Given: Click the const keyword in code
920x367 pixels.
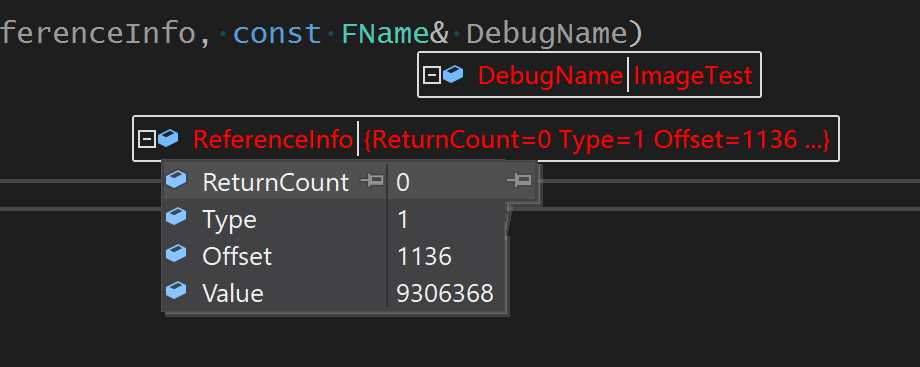Looking at the screenshot, I should click(278, 34).
